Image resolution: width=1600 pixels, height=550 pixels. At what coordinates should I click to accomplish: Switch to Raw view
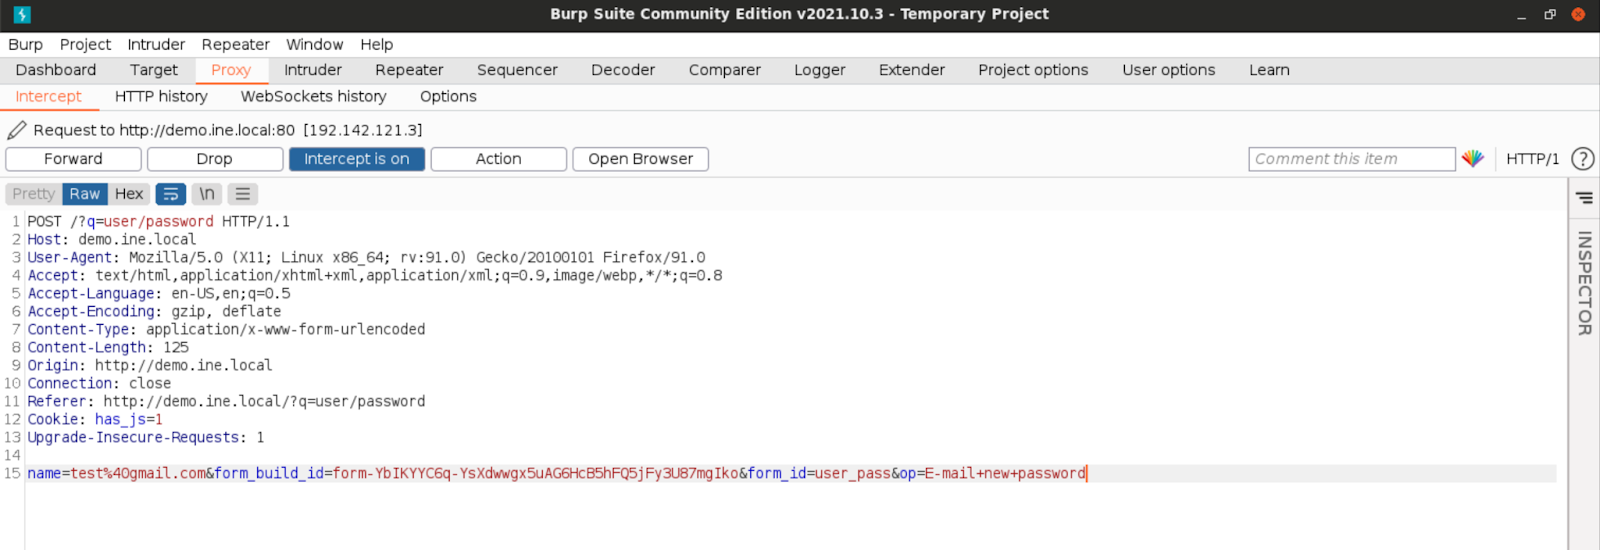[x=85, y=194]
